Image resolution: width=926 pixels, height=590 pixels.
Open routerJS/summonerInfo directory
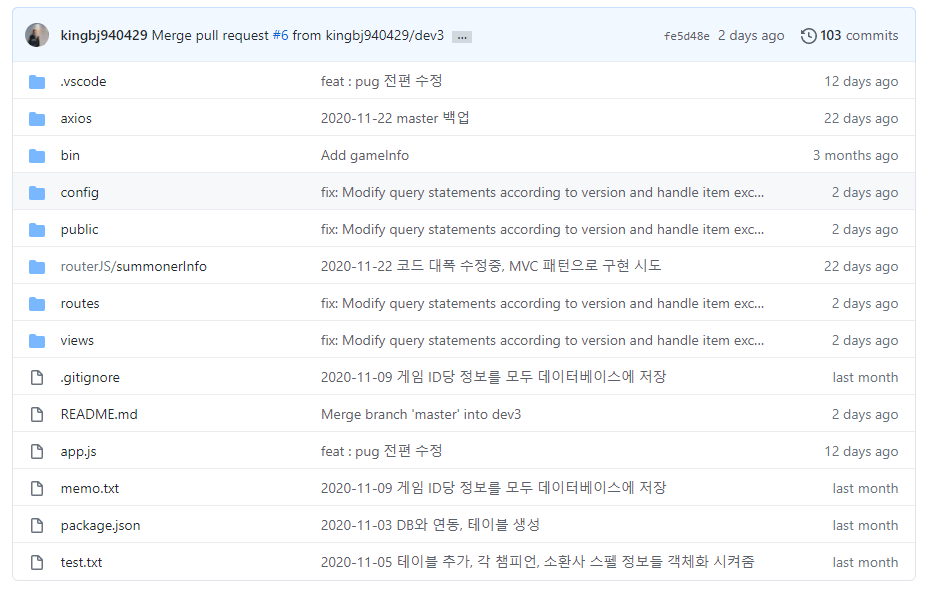tap(133, 266)
